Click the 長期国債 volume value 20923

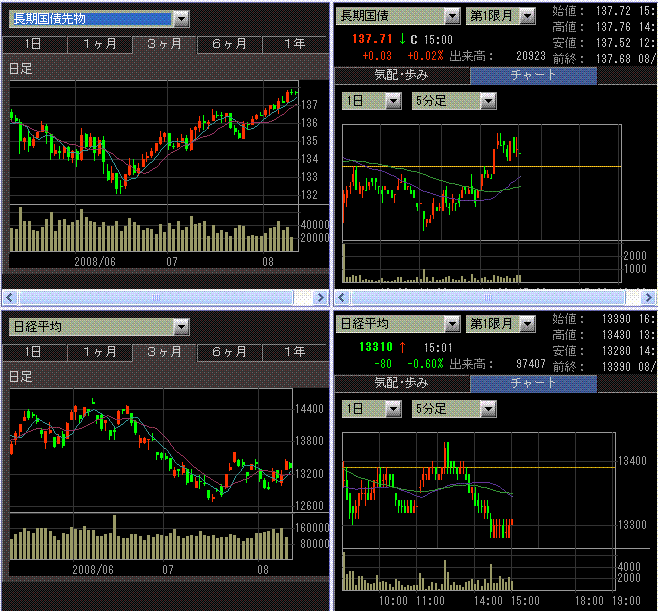[531, 56]
